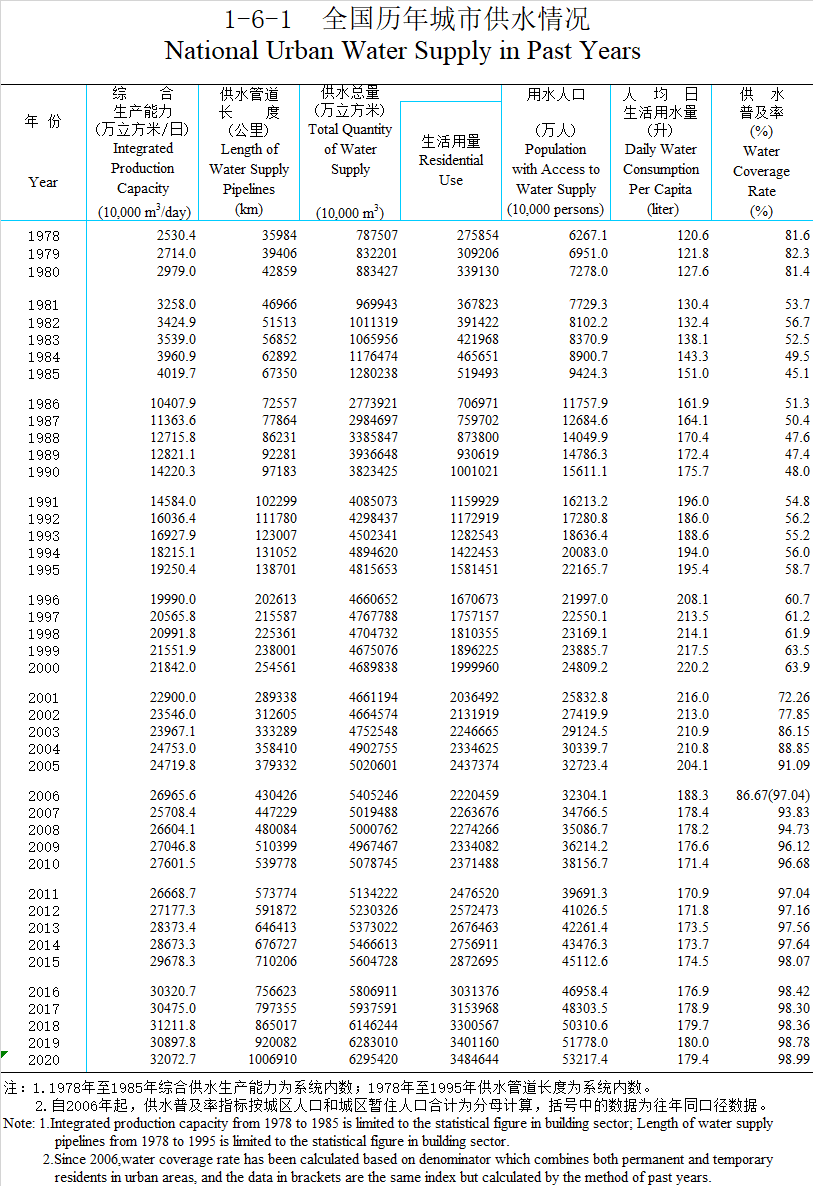Click the 'Daily Water Consumption Per Capita' header
The image size is (813, 1186).
[660, 169]
